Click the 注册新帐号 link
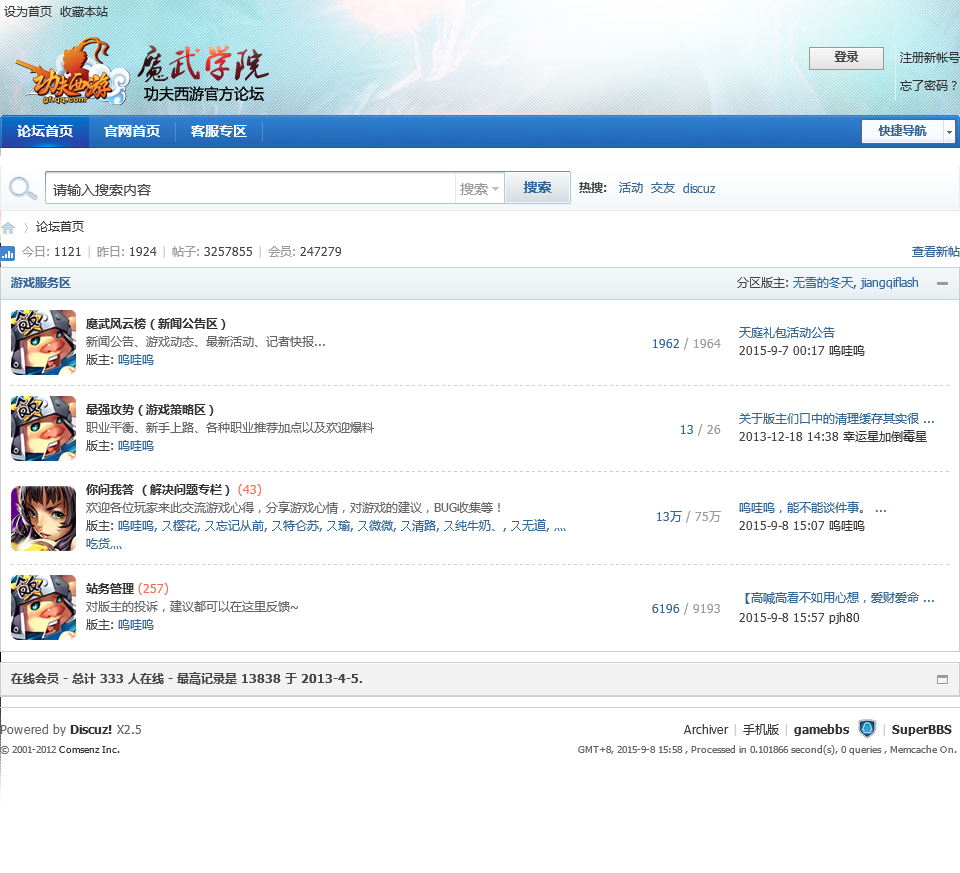Viewport: 960px width, 873px height. [x=929, y=58]
